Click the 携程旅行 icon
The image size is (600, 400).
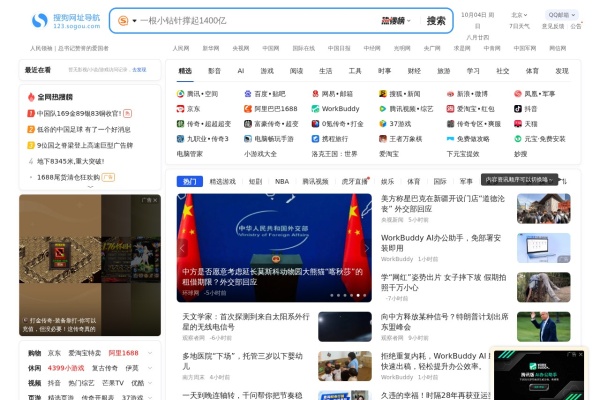point(315,139)
